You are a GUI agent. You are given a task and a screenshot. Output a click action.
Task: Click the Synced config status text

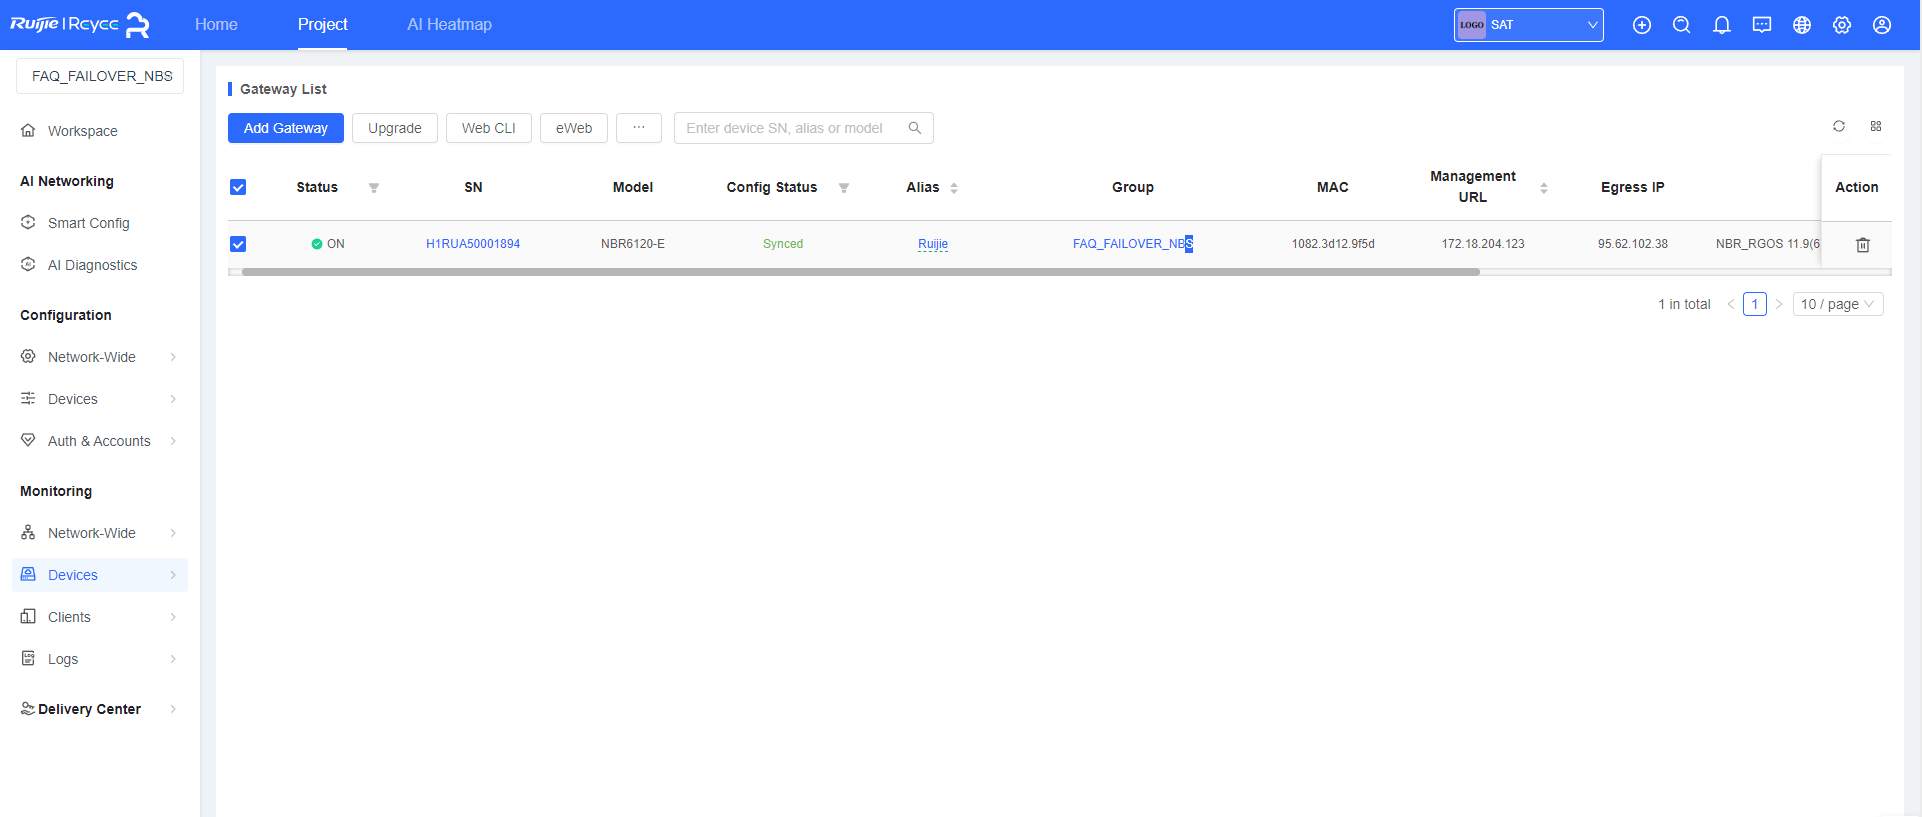[783, 244]
